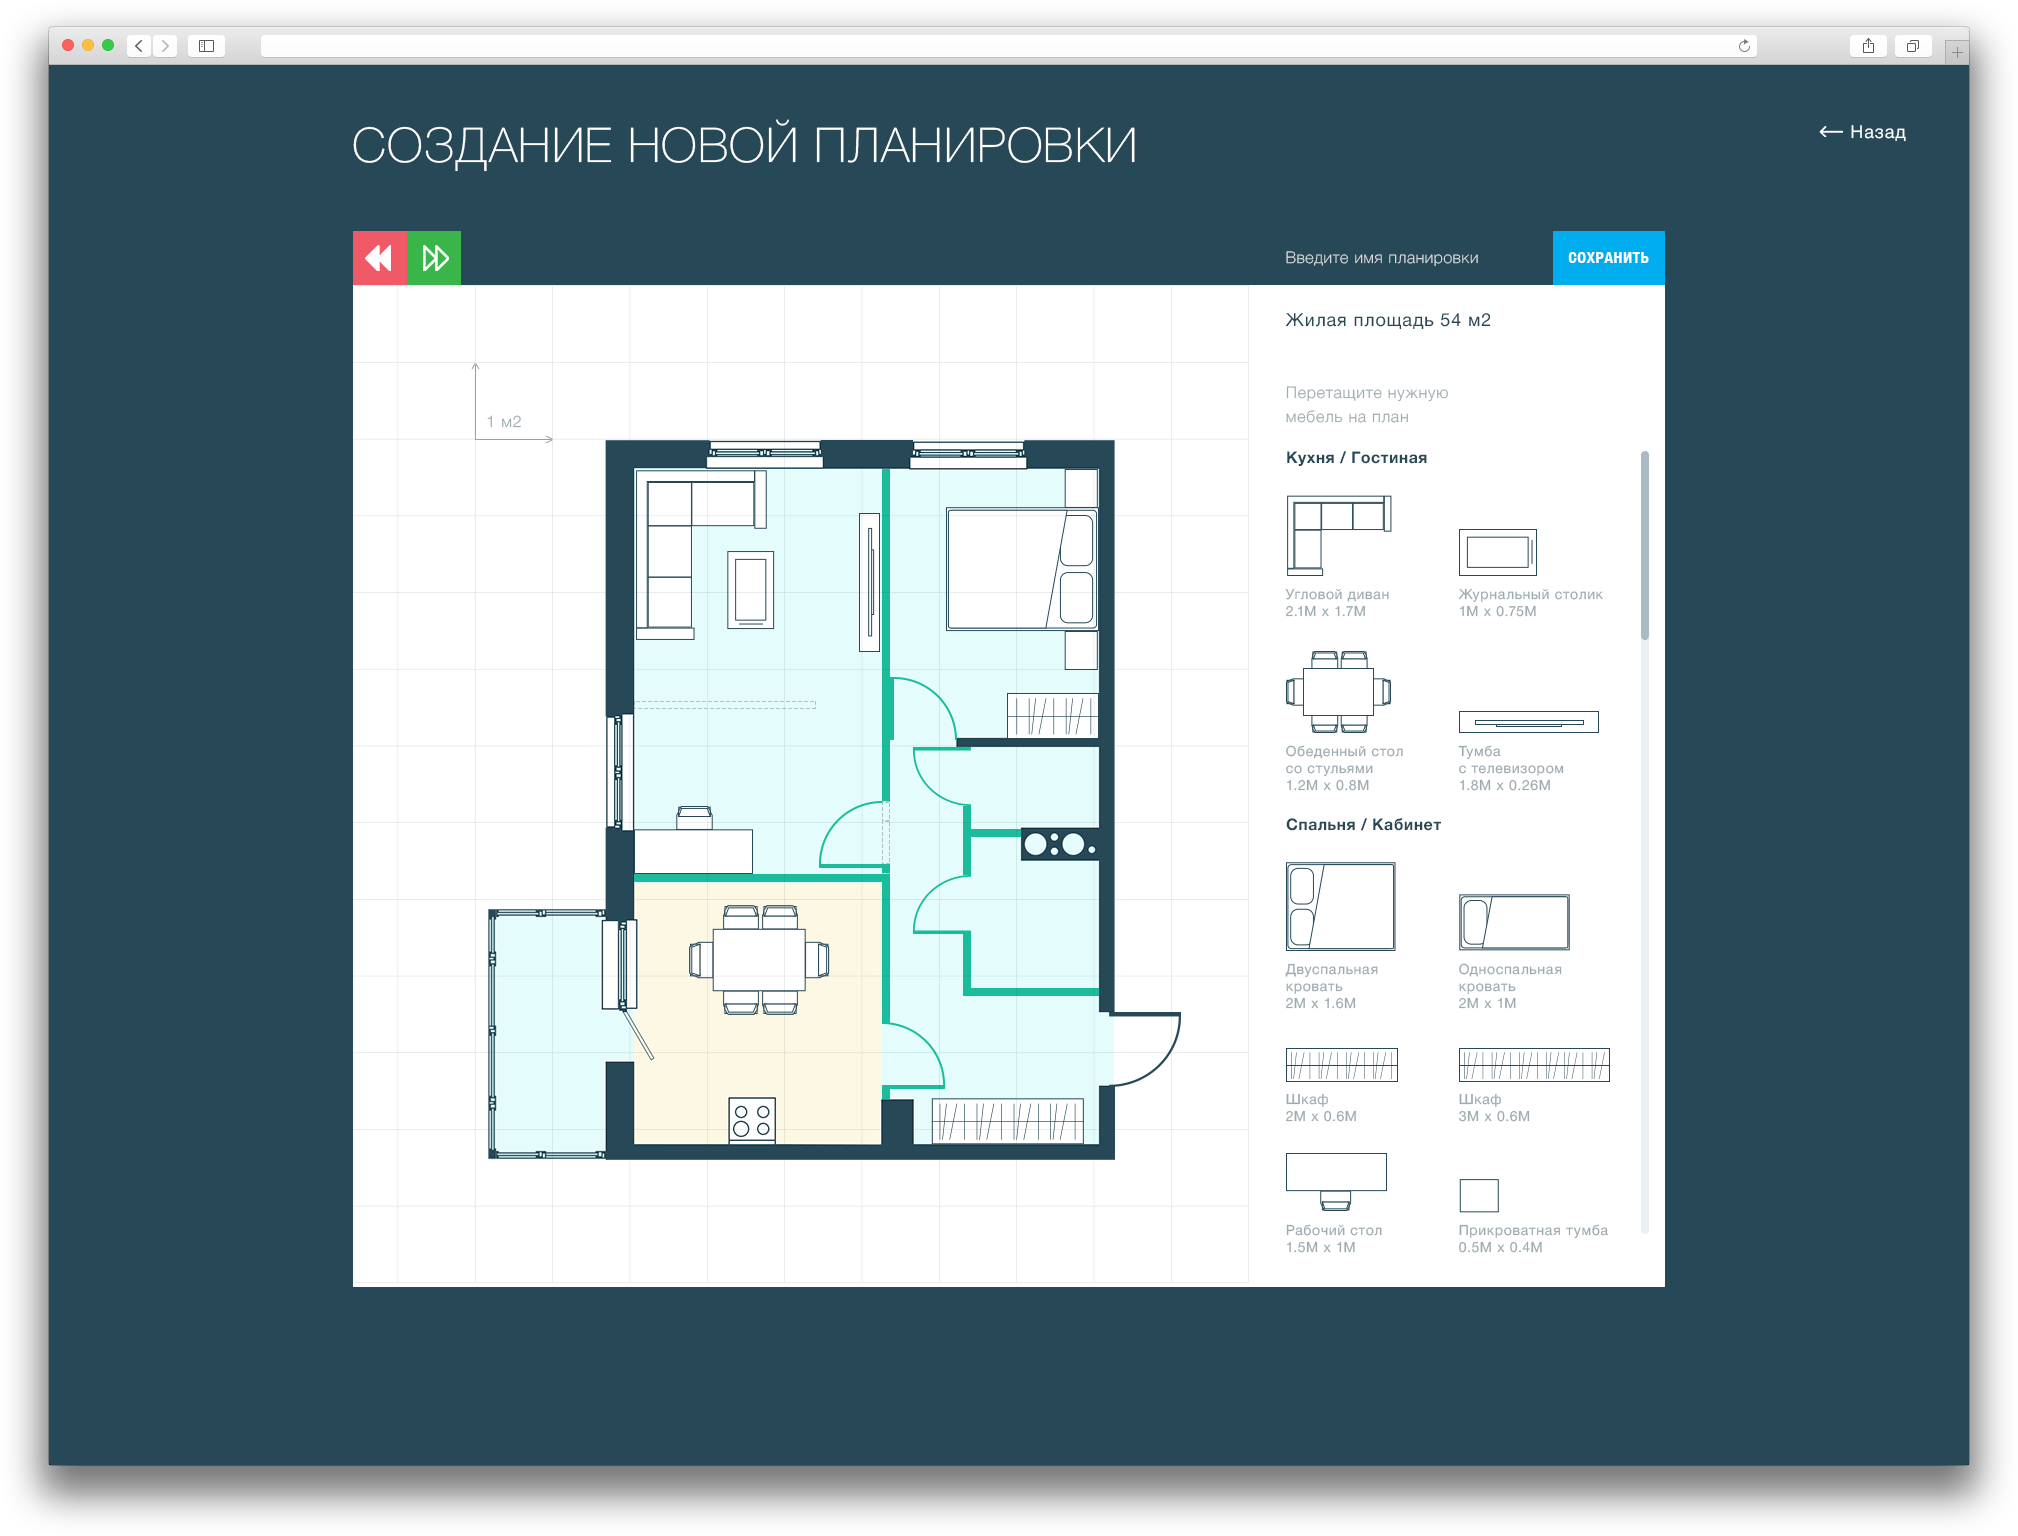2018x1536 pixels.
Task: Choose the dining table with chairs icon
Action: 1338,692
